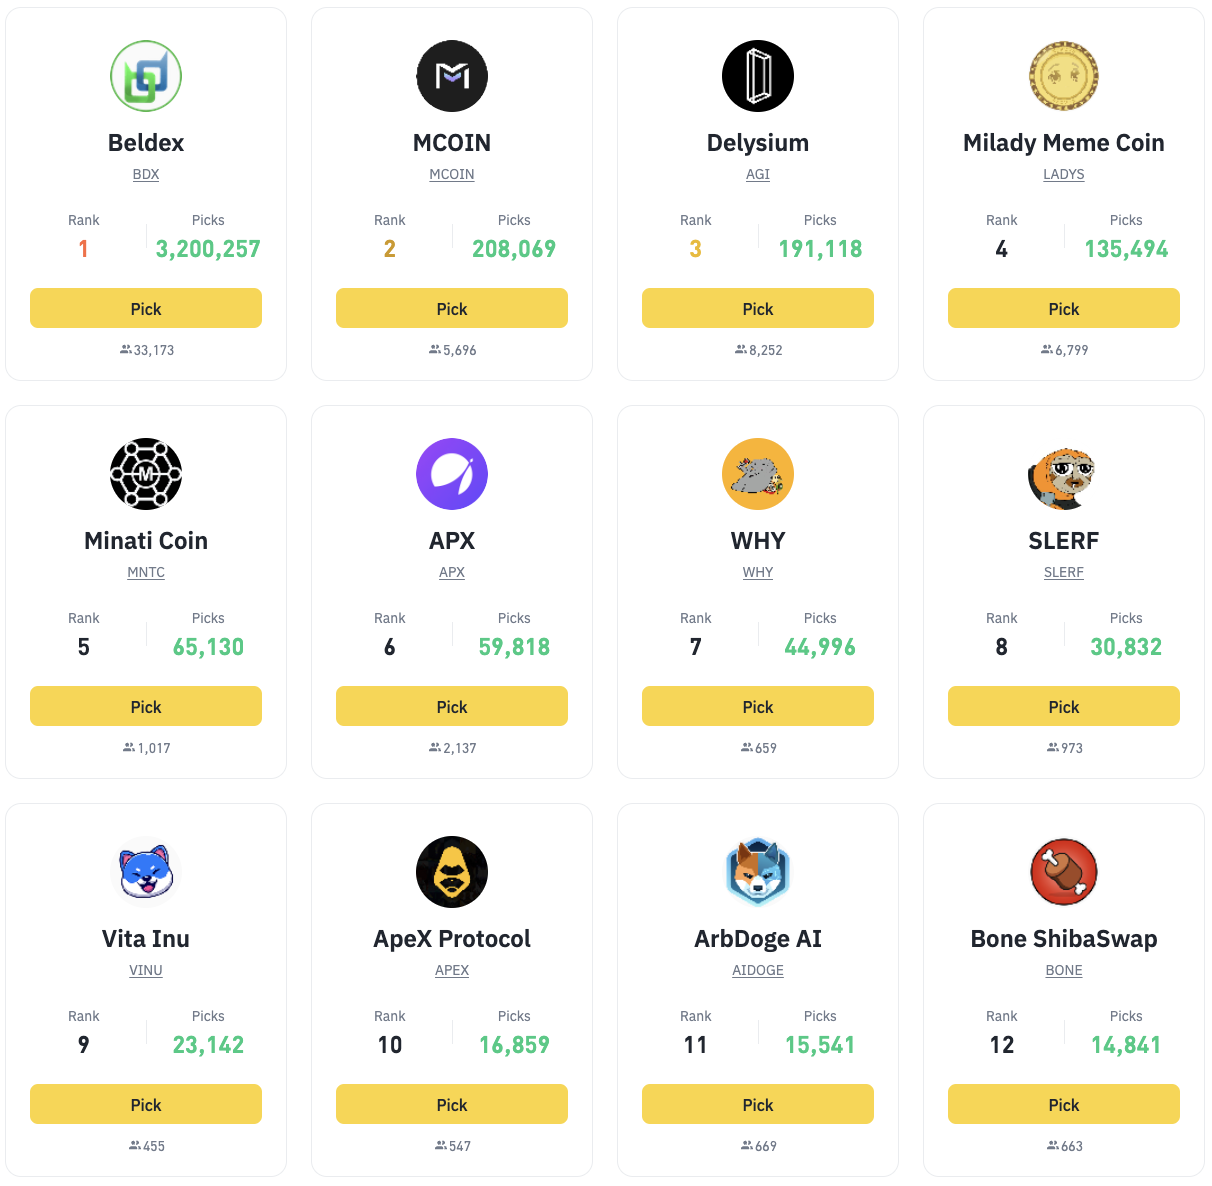Image resolution: width=1212 pixels, height=1186 pixels.
Task: Open the BDX ticker link
Action: pyautogui.click(x=146, y=174)
